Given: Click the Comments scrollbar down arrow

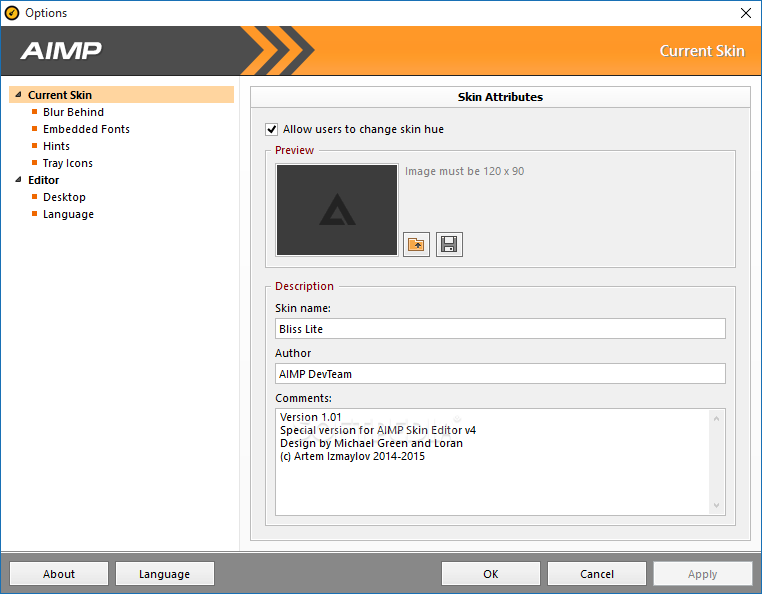Looking at the screenshot, I should coord(716,506).
